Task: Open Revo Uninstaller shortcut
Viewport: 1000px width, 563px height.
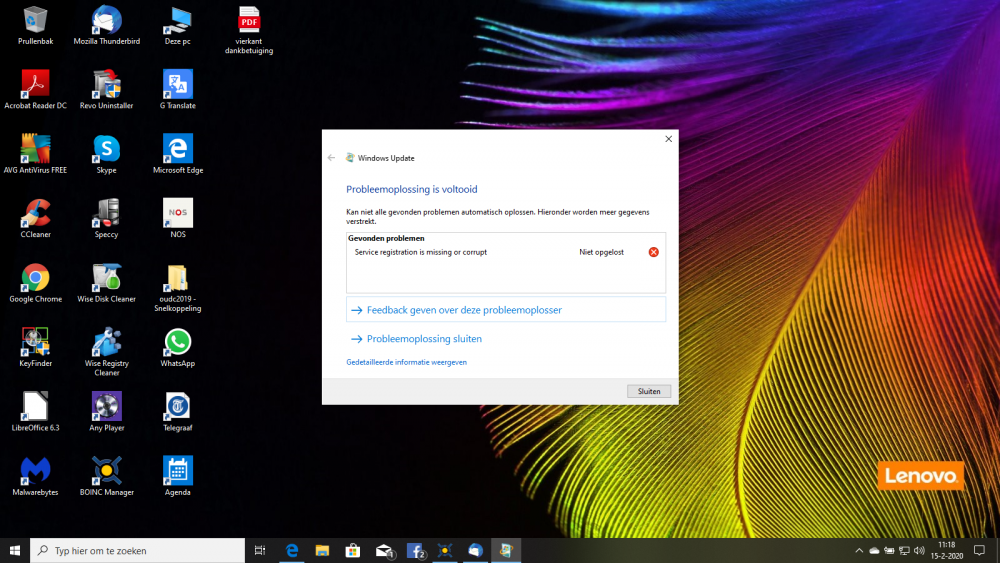Action: point(107,84)
